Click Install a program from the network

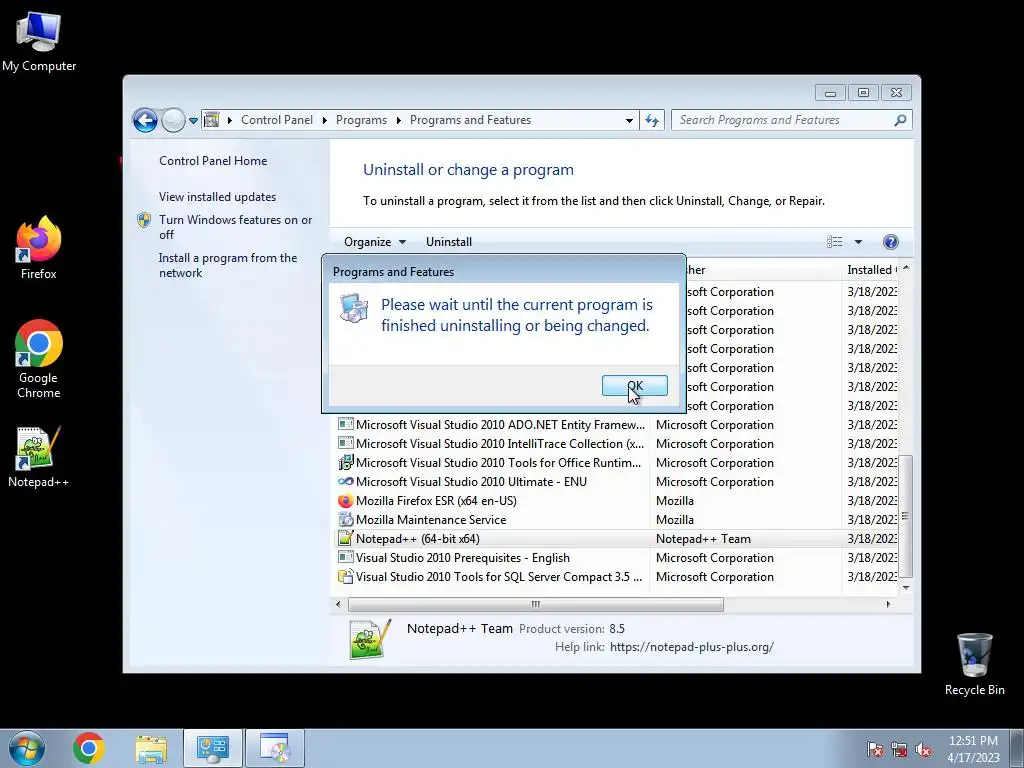click(228, 265)
